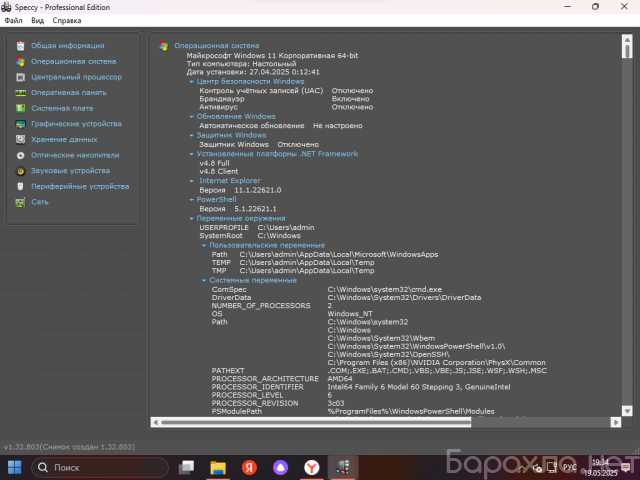Image resolution: width=640 pixels, height=480 pixels.
Task: Click the Оперативная память sidebar icon
Action: (20, 93)
